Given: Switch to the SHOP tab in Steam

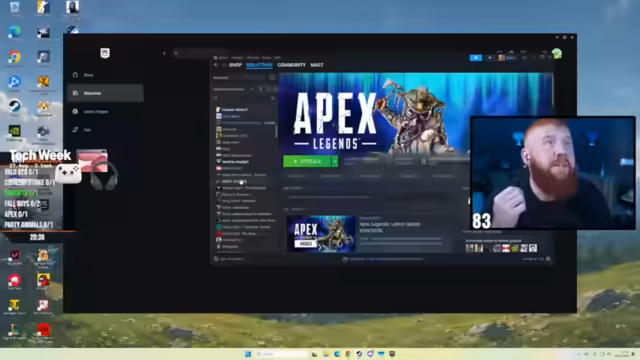Looking at the screenshot, I should pyautogui.click(x=235, y=65).
